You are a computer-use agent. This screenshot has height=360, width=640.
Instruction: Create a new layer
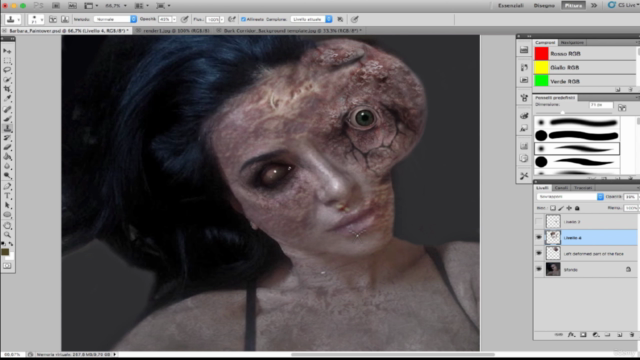click(x=620, y=335)
